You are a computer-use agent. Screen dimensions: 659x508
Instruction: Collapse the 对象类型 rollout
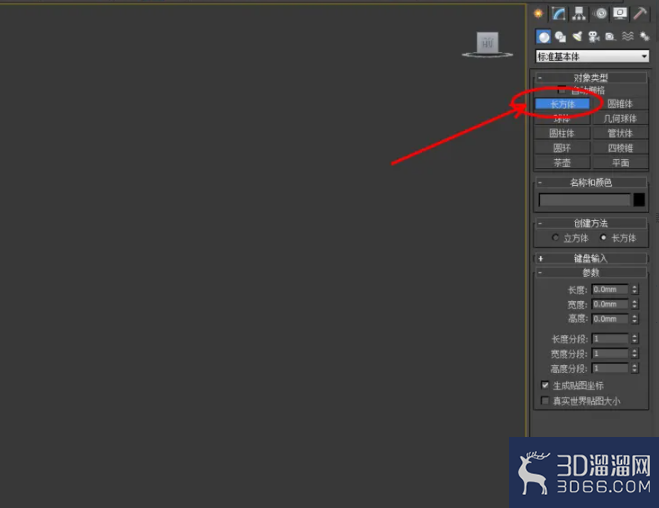(x=590, y=78)
